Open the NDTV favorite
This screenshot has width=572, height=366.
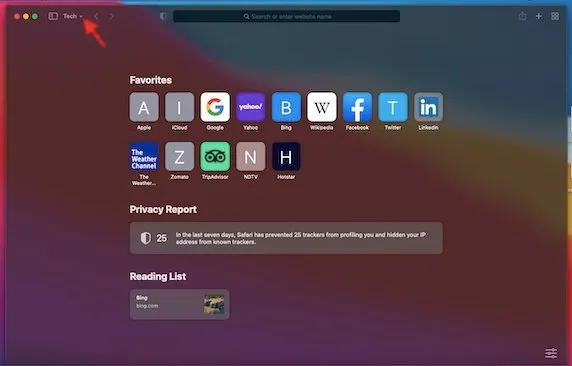[x=251, y=157]
